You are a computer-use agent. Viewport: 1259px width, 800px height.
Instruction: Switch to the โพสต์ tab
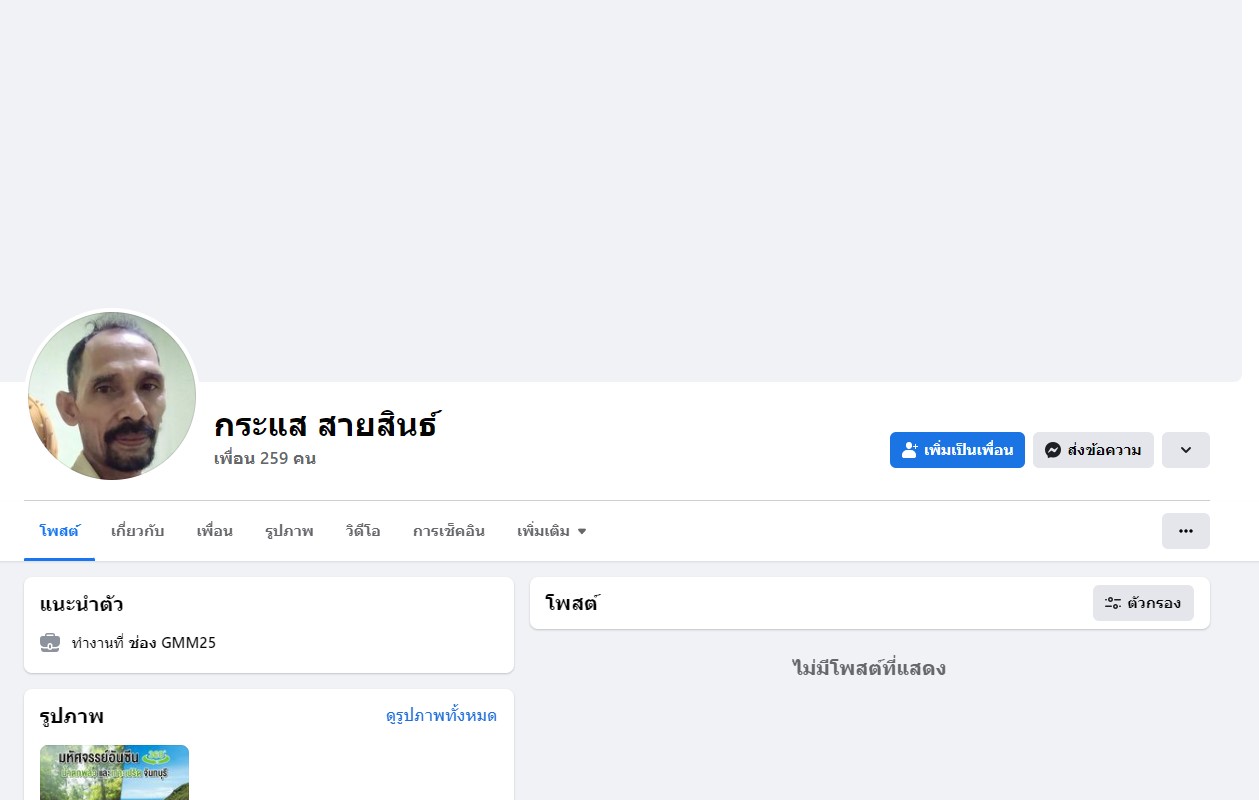point(59,531)
